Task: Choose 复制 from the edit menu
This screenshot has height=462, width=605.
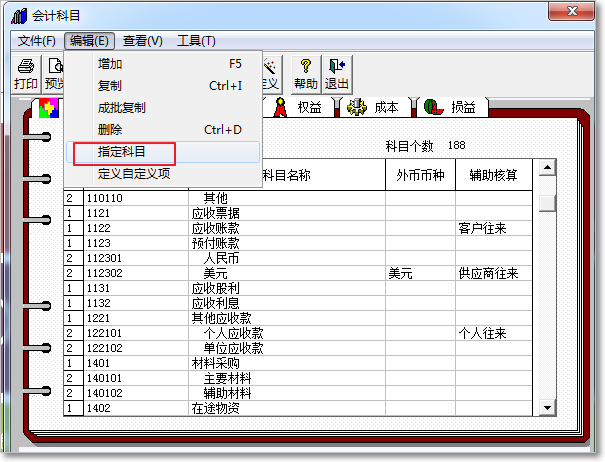Action: pos(164,85)
